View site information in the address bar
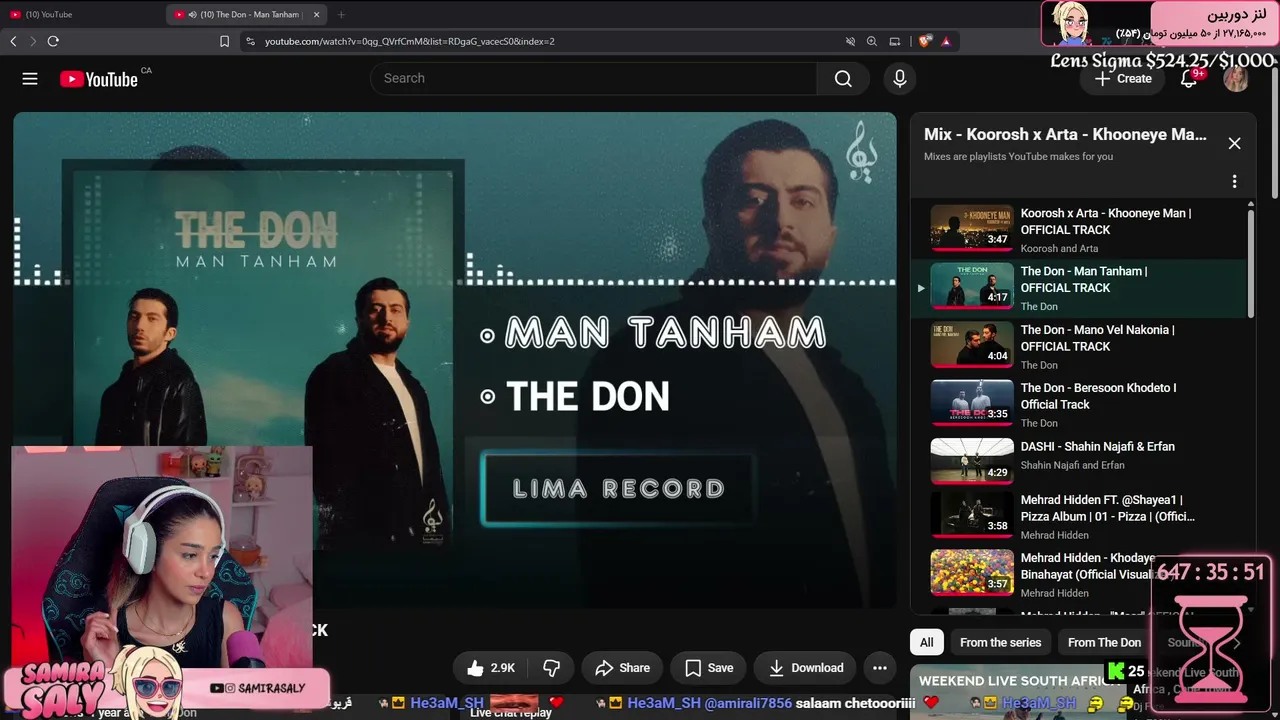Screen dimensions: 1280x720 pos(250,41)
